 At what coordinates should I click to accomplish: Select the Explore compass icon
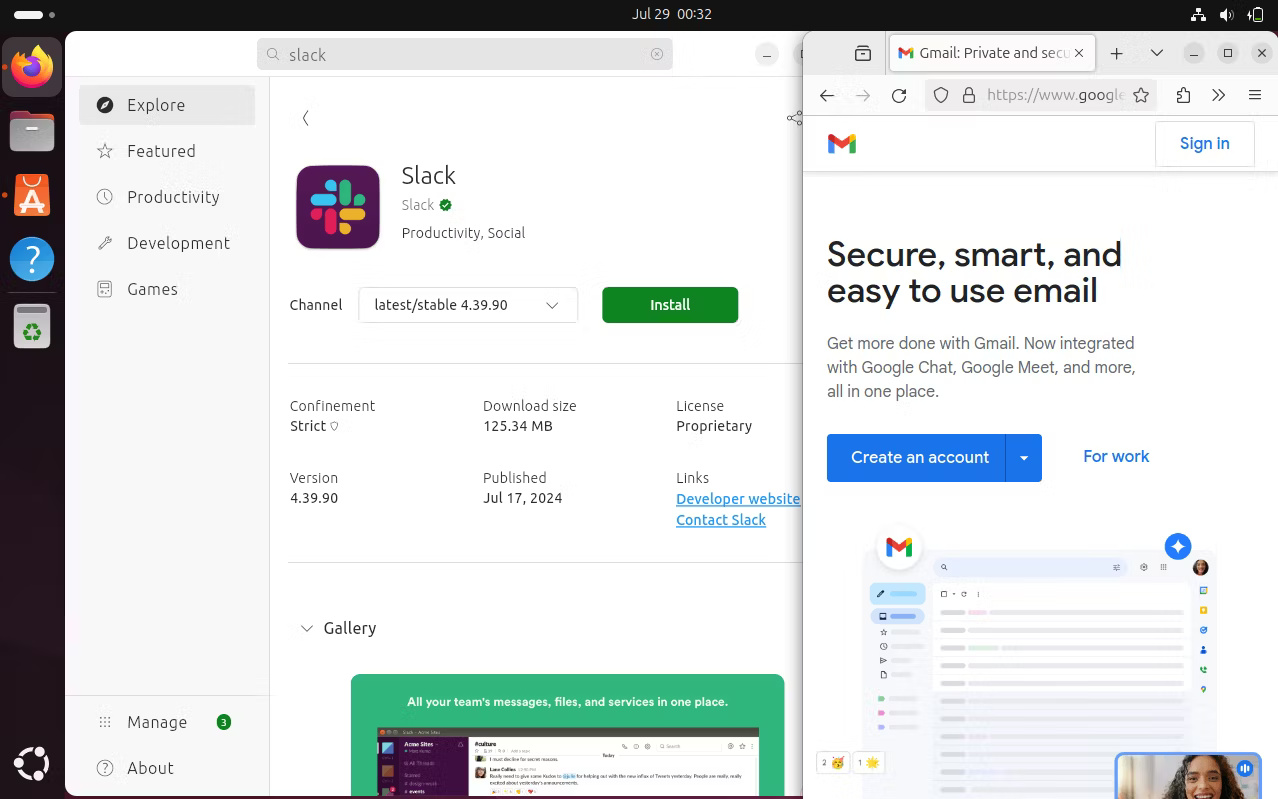pyautogui.click(x=104, y=105)
